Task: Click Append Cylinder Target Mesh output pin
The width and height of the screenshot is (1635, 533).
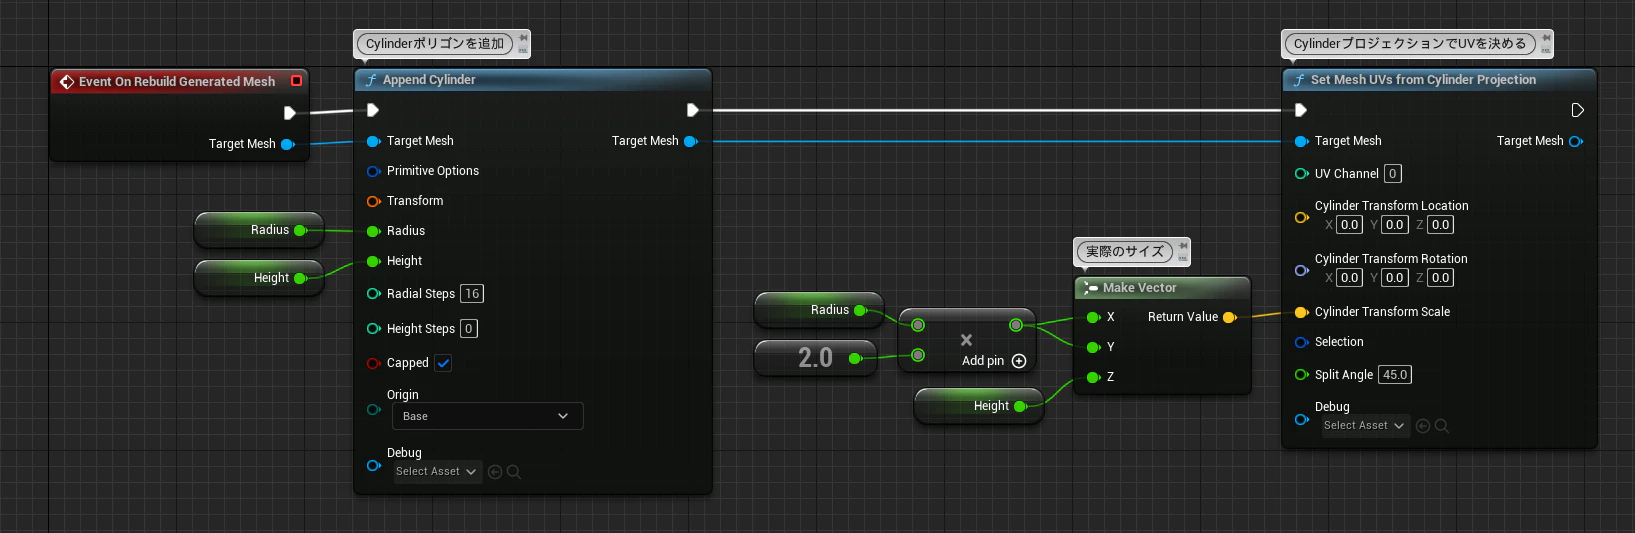Action: (691, 142)
